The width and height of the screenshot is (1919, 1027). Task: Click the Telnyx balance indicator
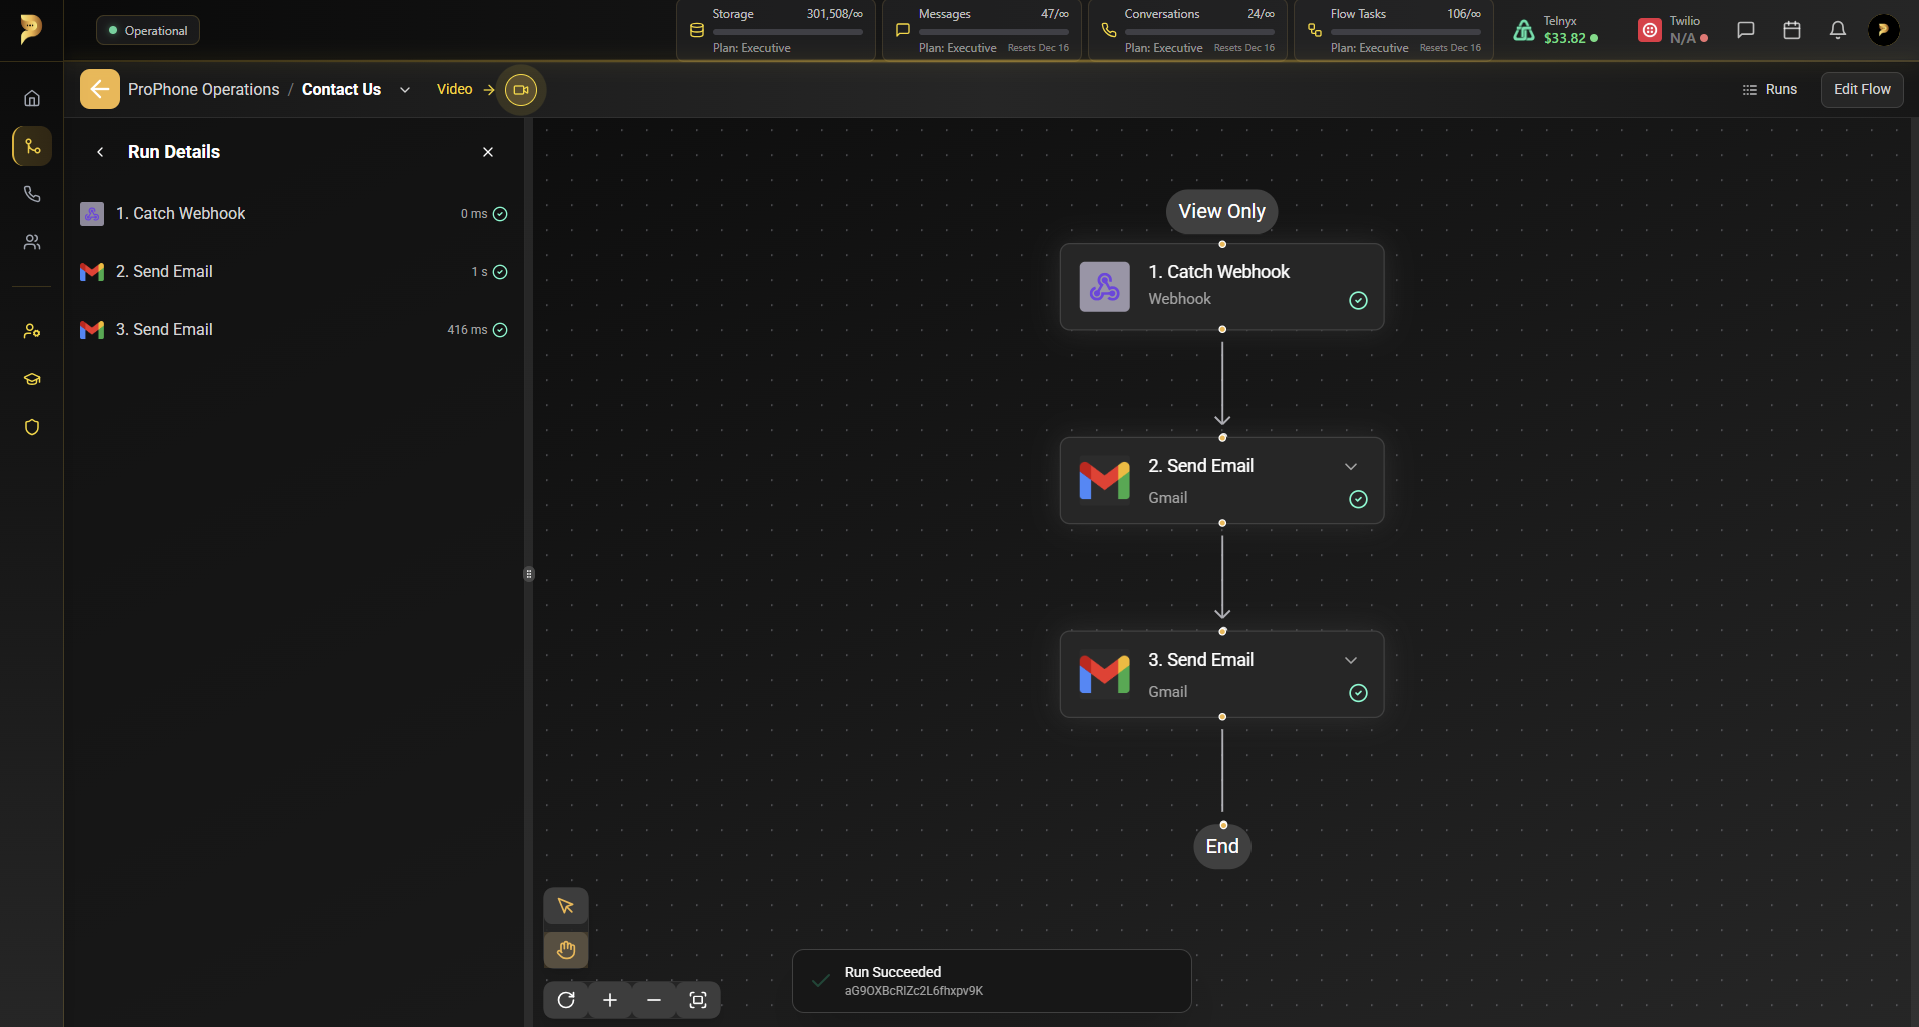(x=1556, y=30)
